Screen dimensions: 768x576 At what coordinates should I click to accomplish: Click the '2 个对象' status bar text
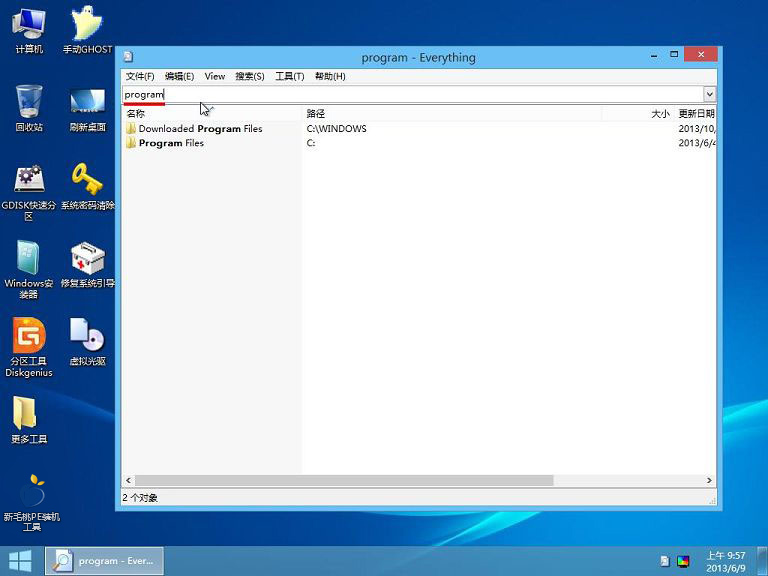pos(140,498)
